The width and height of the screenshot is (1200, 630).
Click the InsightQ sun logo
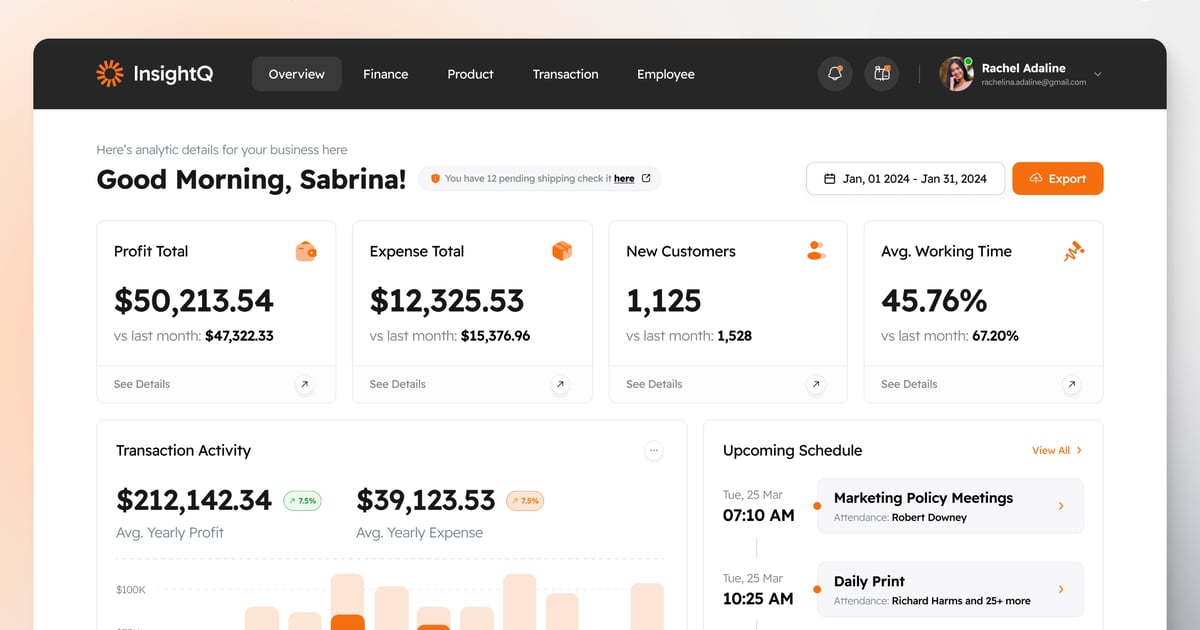(x=109, y=74)
